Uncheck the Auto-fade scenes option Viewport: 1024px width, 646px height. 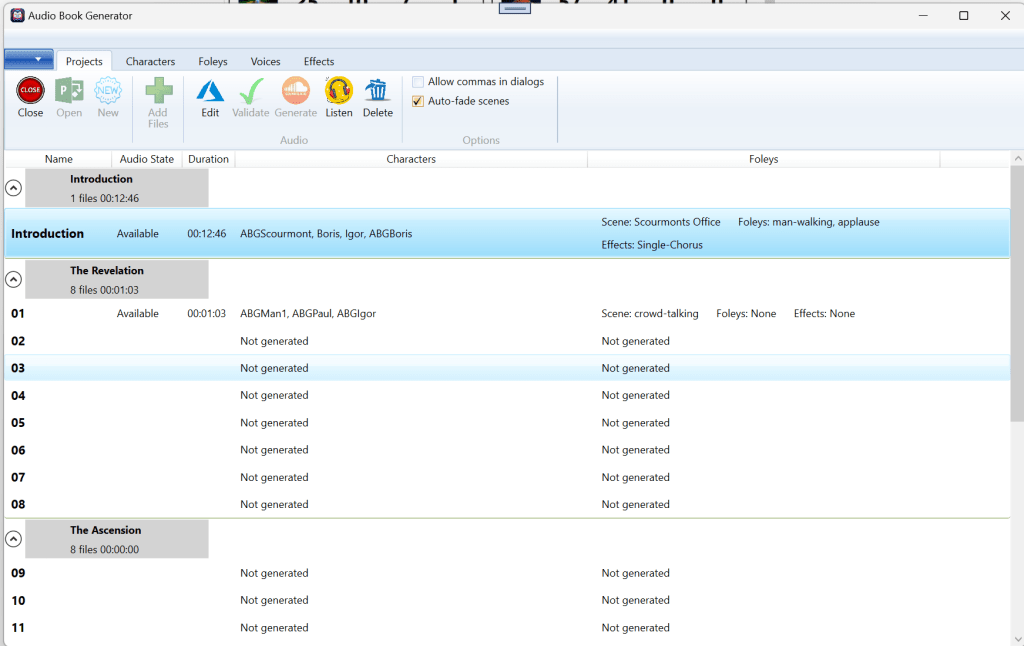[x=418, y=101]
